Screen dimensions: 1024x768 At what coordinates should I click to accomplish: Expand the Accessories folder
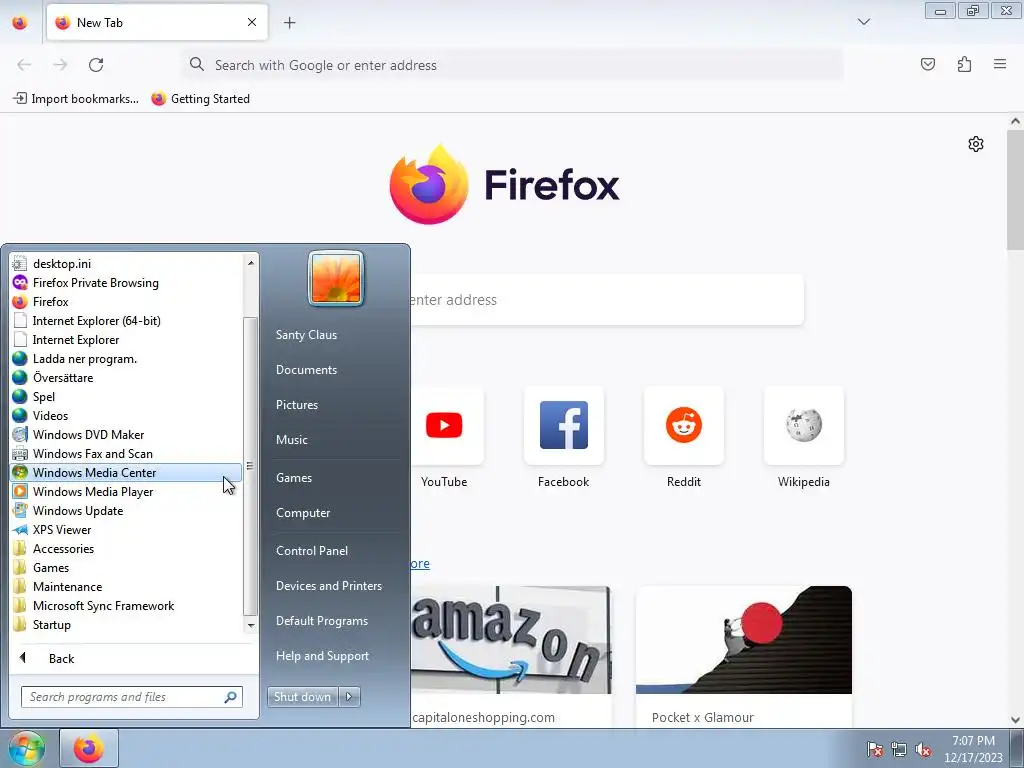point(125,549)
